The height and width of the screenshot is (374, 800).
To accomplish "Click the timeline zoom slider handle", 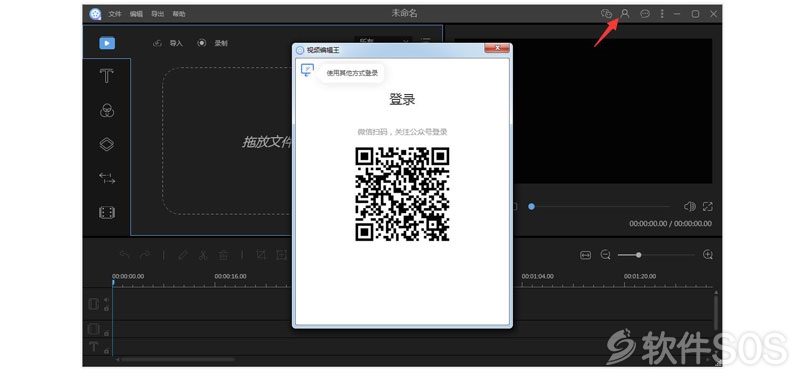I will [x=638, y=255].
